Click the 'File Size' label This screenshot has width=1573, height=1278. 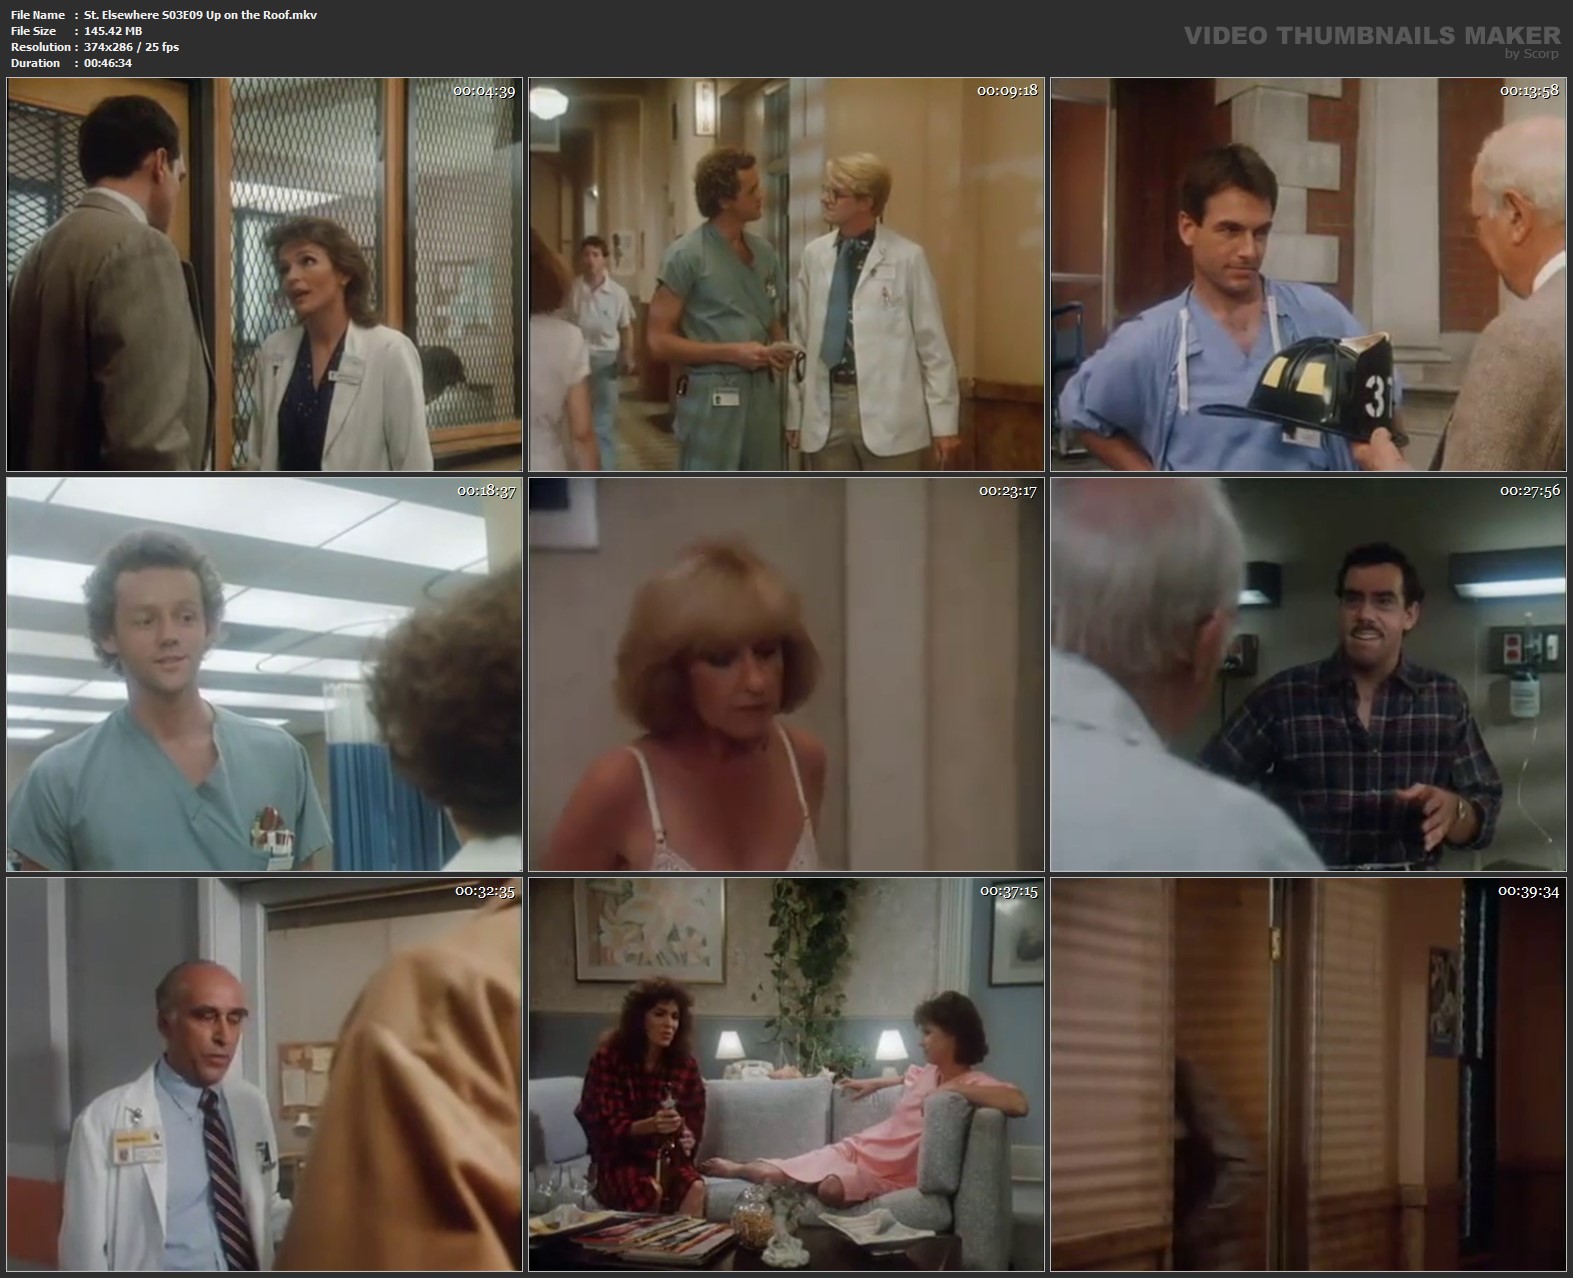(33, 31)
